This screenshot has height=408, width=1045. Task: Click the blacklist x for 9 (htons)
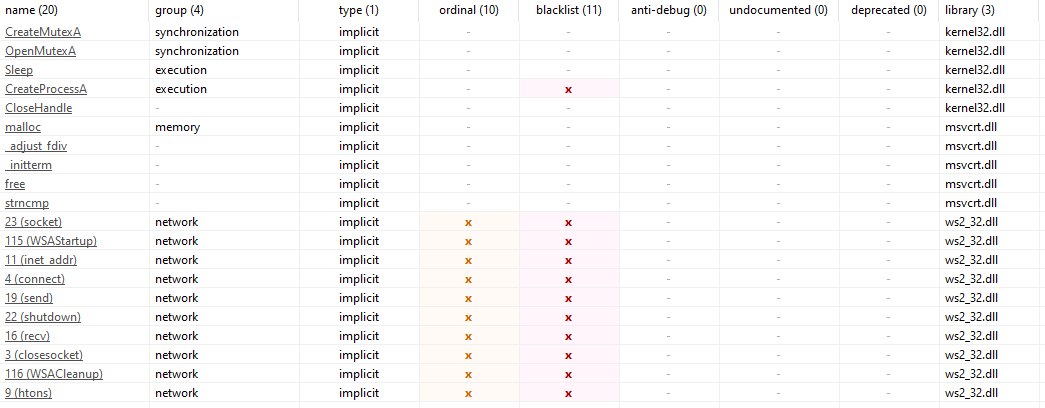tap(568, 394)
